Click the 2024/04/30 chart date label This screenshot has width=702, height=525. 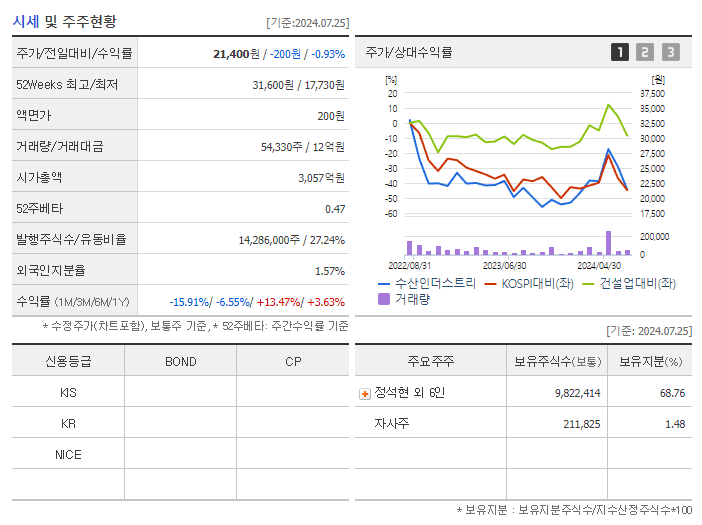(599, 266)
